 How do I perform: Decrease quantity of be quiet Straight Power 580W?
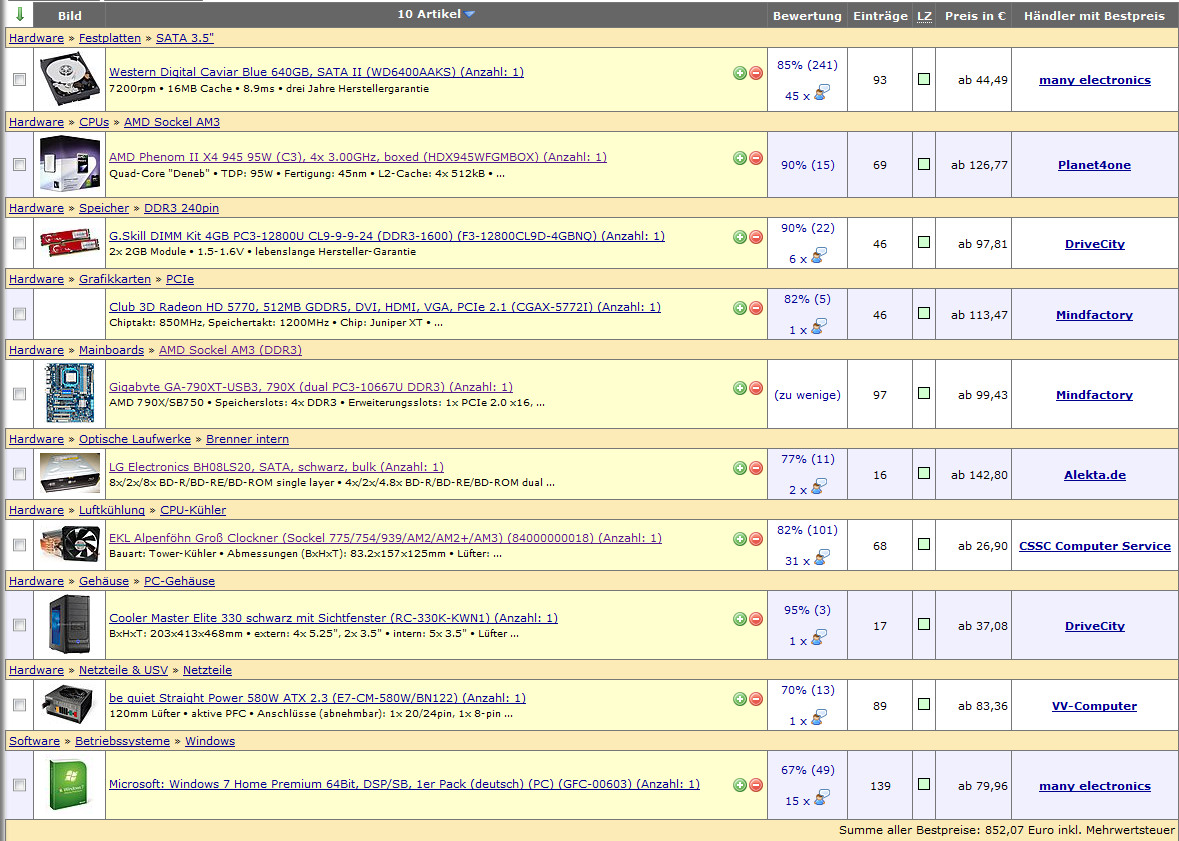click(x=756, y=699)
